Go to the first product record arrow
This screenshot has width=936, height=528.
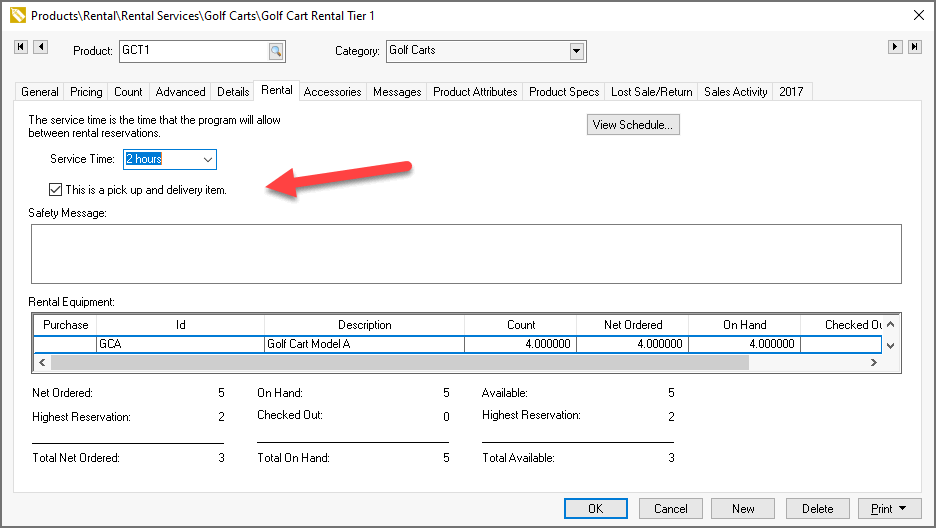pos(21,47)
